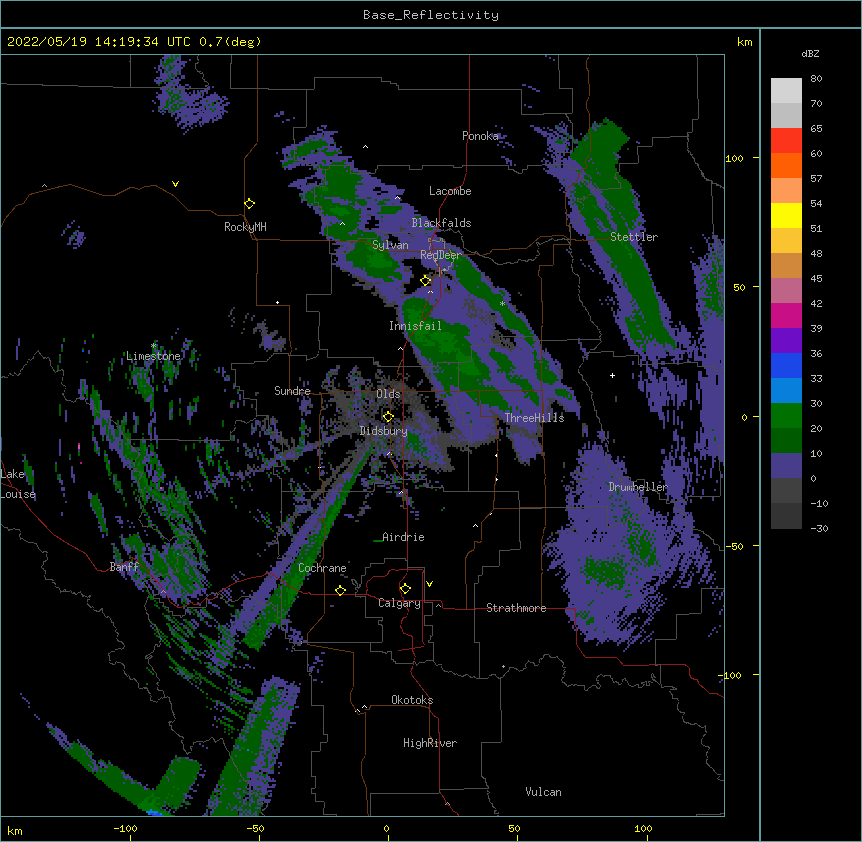Click the 100 tick label on right axis
862x842 pixels.
[734, 158]
